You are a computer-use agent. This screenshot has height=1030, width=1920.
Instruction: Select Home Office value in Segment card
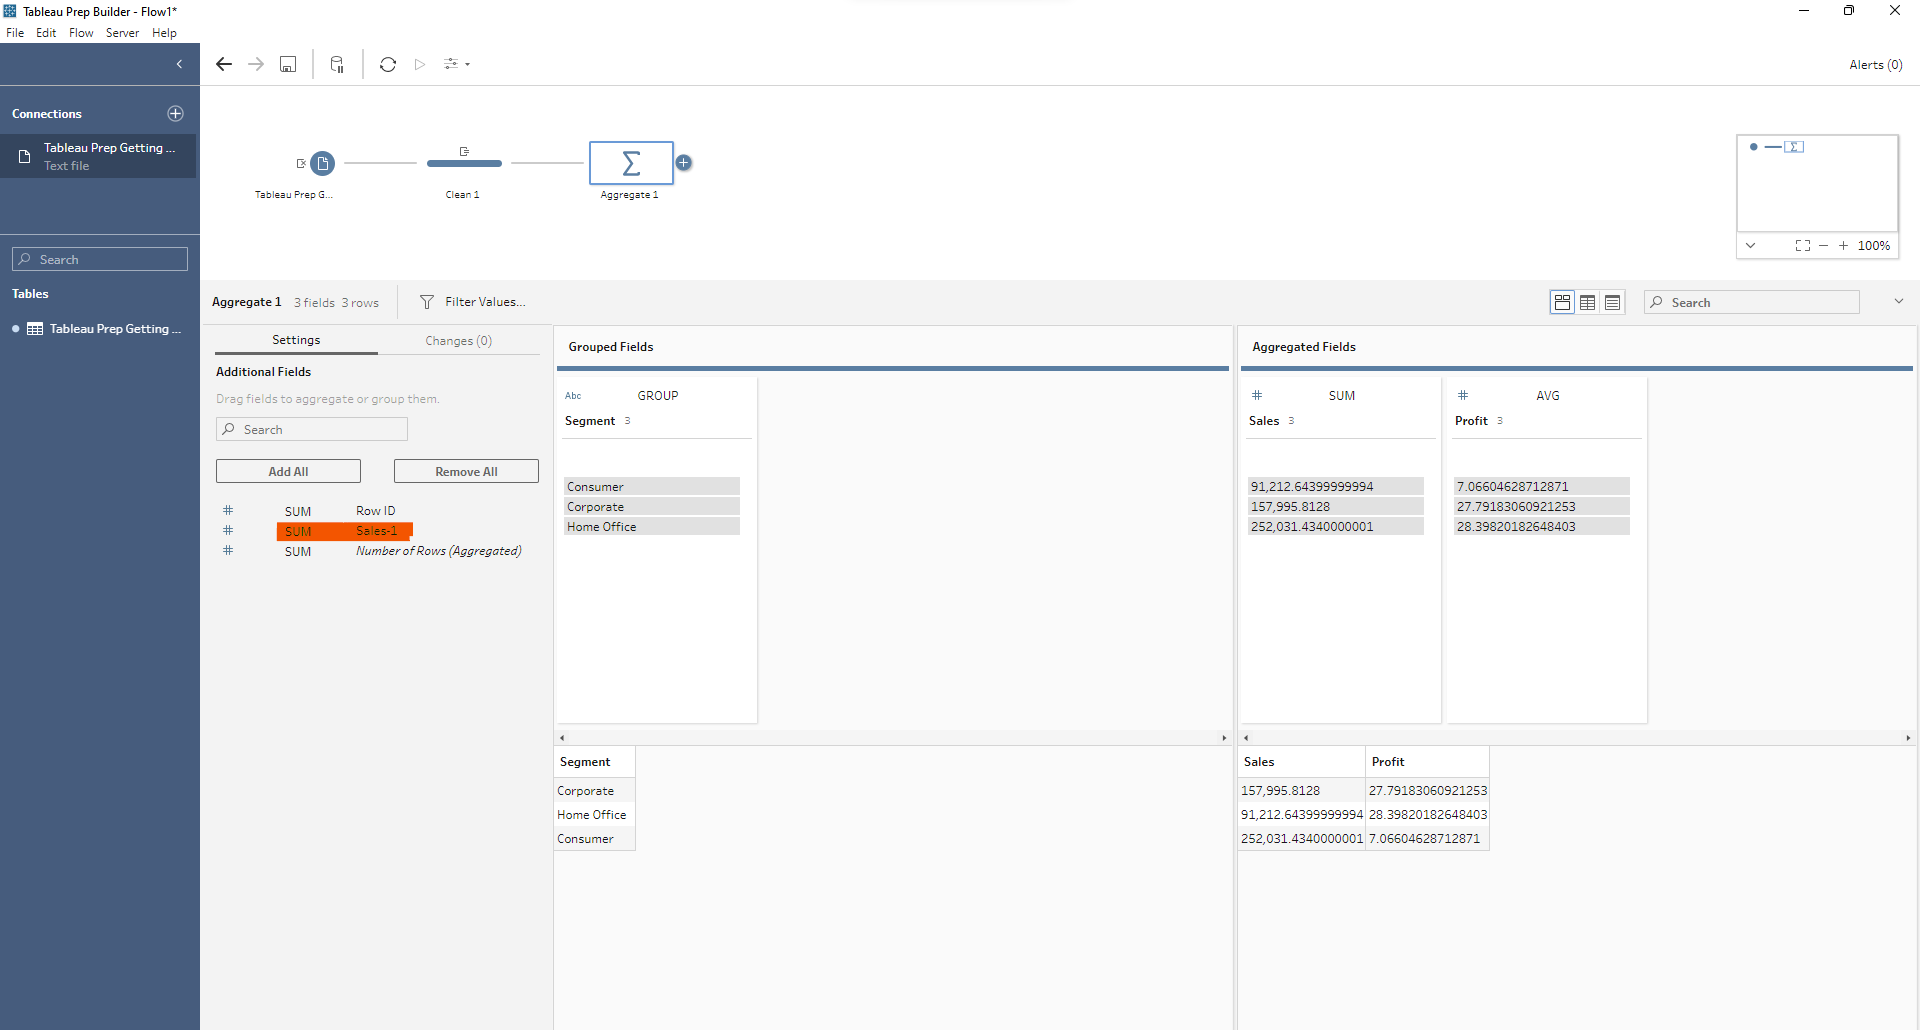(652, 526)
